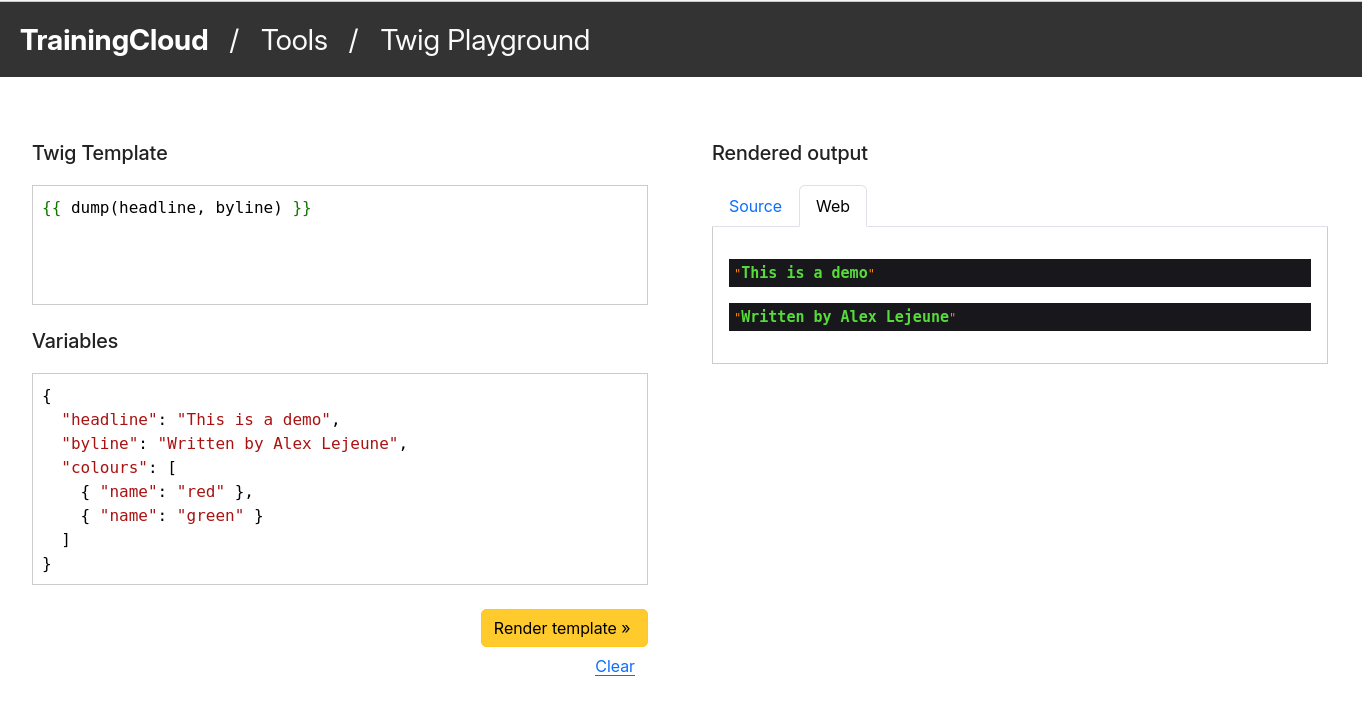
Task: Click the "byline" key in Variables
Action: (x=101, y=444)
